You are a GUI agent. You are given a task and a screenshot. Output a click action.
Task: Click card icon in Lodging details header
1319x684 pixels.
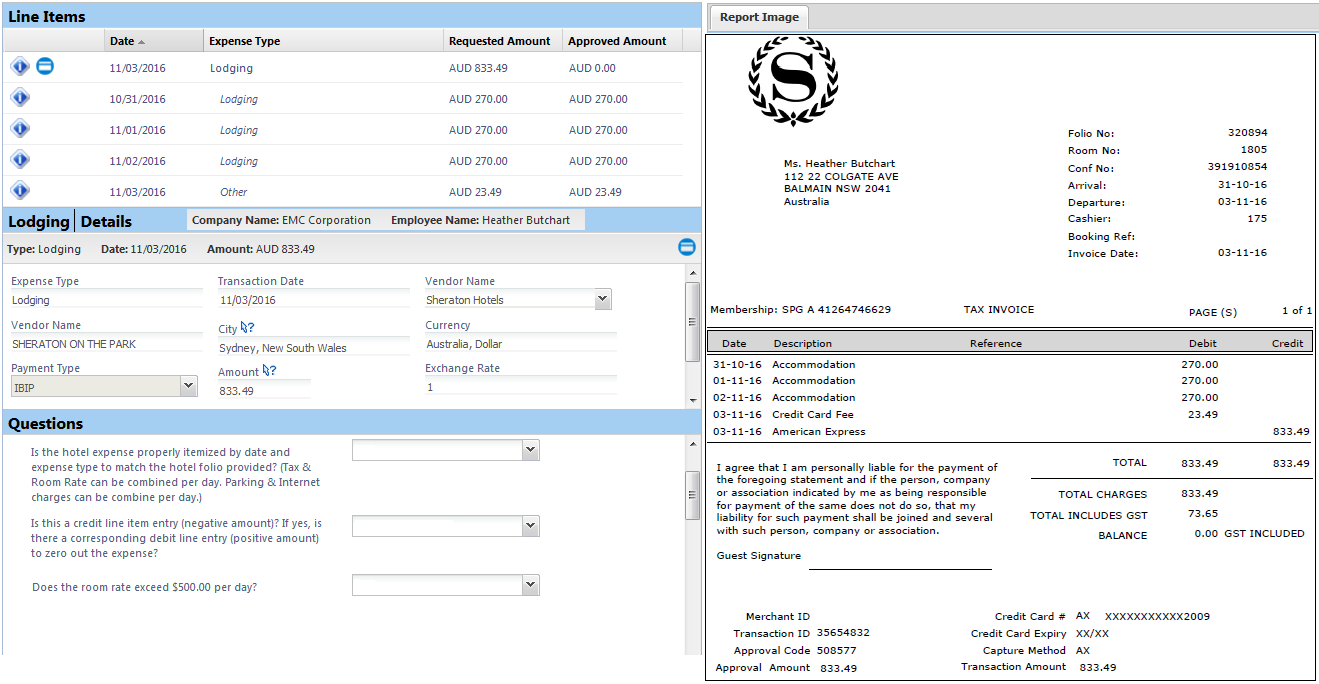[x=687, y=247]
